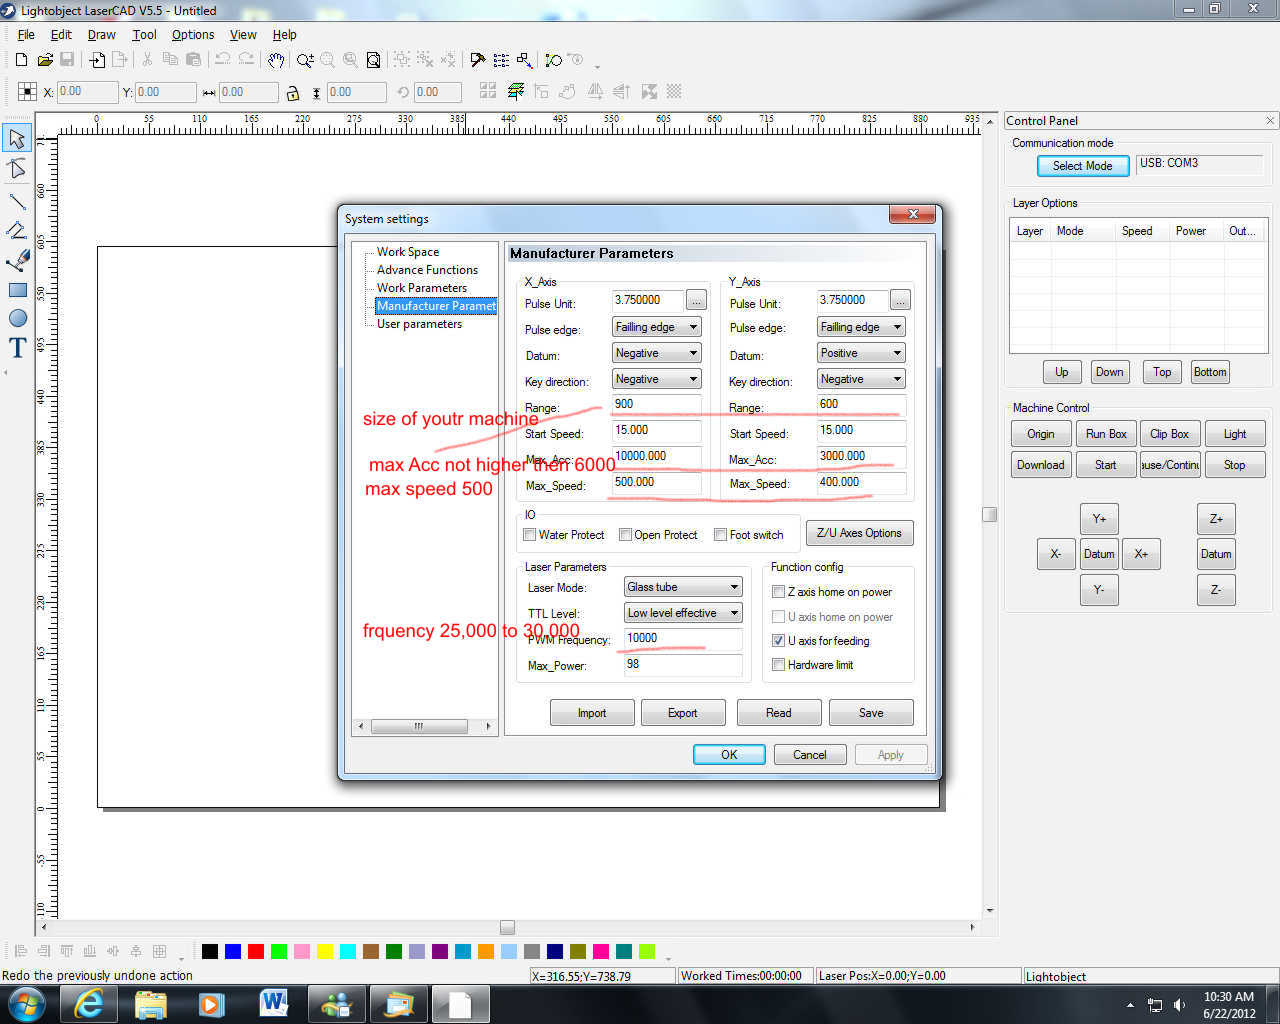Open the Options menu

point(192,34)
